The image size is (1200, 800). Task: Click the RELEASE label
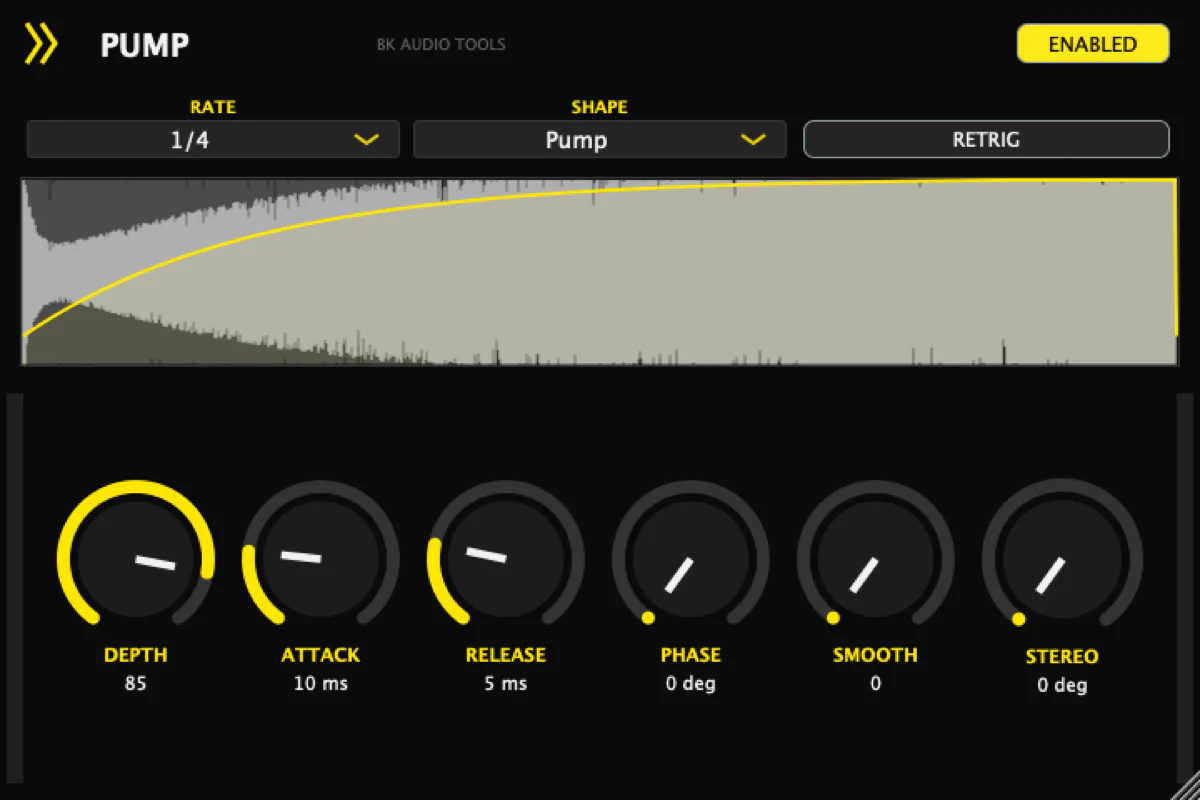[506, 655]
